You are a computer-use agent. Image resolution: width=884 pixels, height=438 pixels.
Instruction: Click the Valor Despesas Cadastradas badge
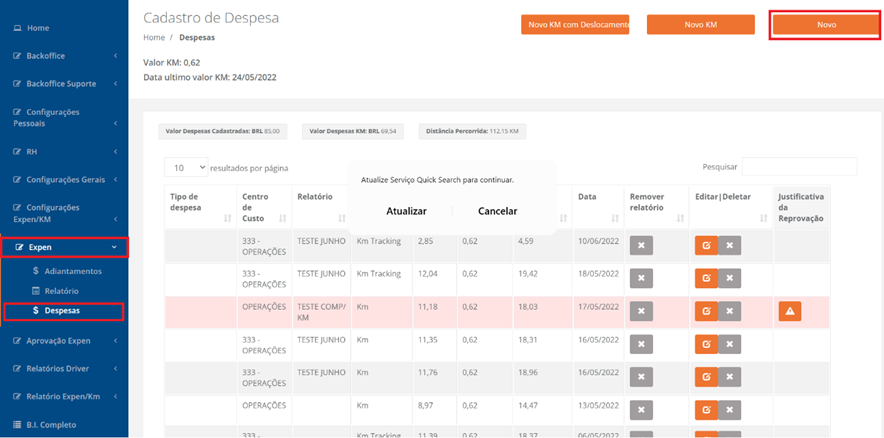(x=223, y=131)
